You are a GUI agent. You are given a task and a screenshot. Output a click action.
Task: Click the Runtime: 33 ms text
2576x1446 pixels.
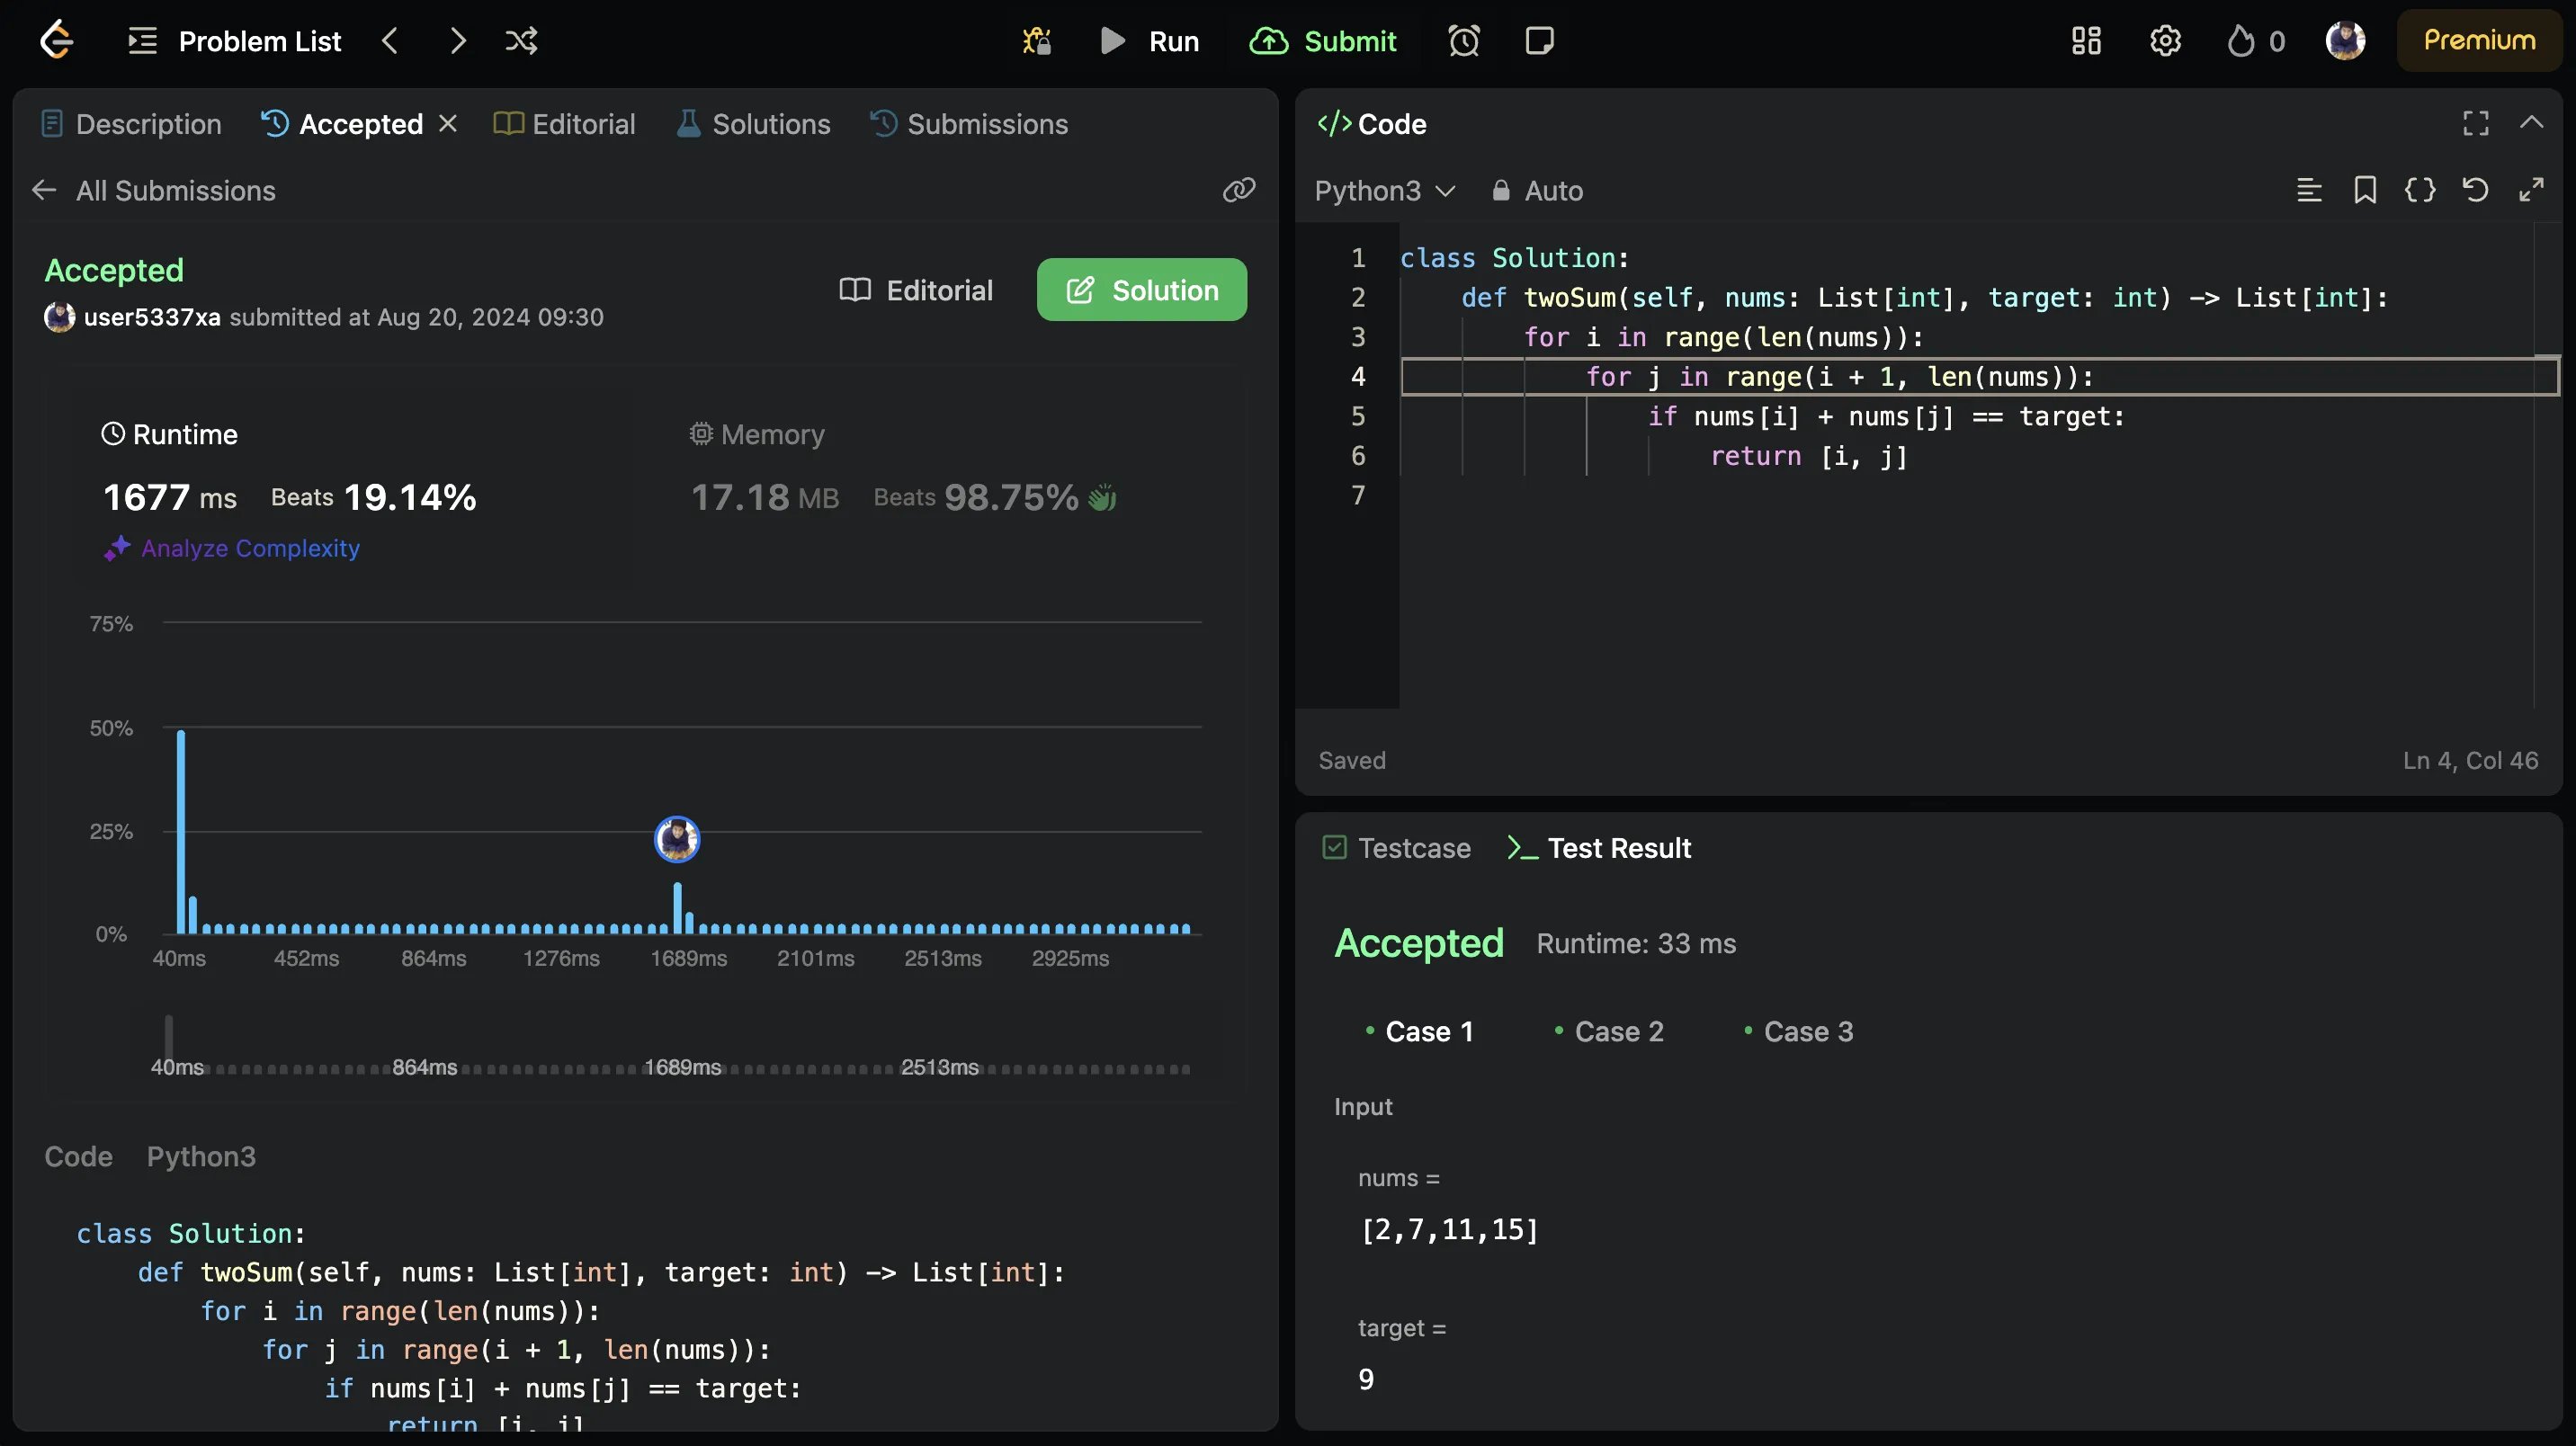[1636, 943]
